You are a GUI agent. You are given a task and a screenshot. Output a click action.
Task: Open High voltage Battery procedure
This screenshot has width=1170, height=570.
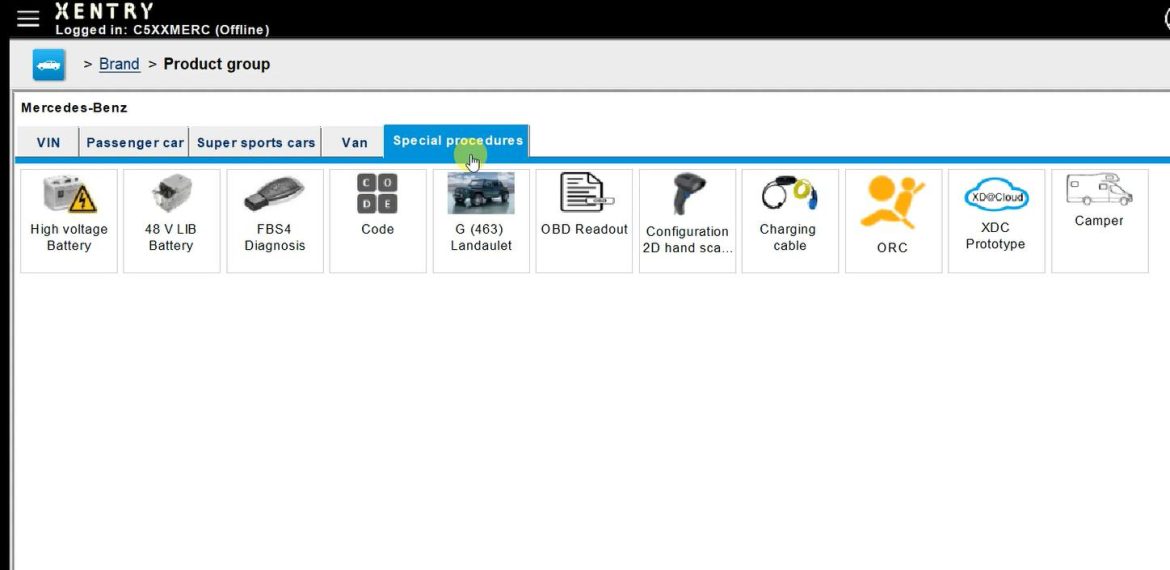[x=69, y=220]
